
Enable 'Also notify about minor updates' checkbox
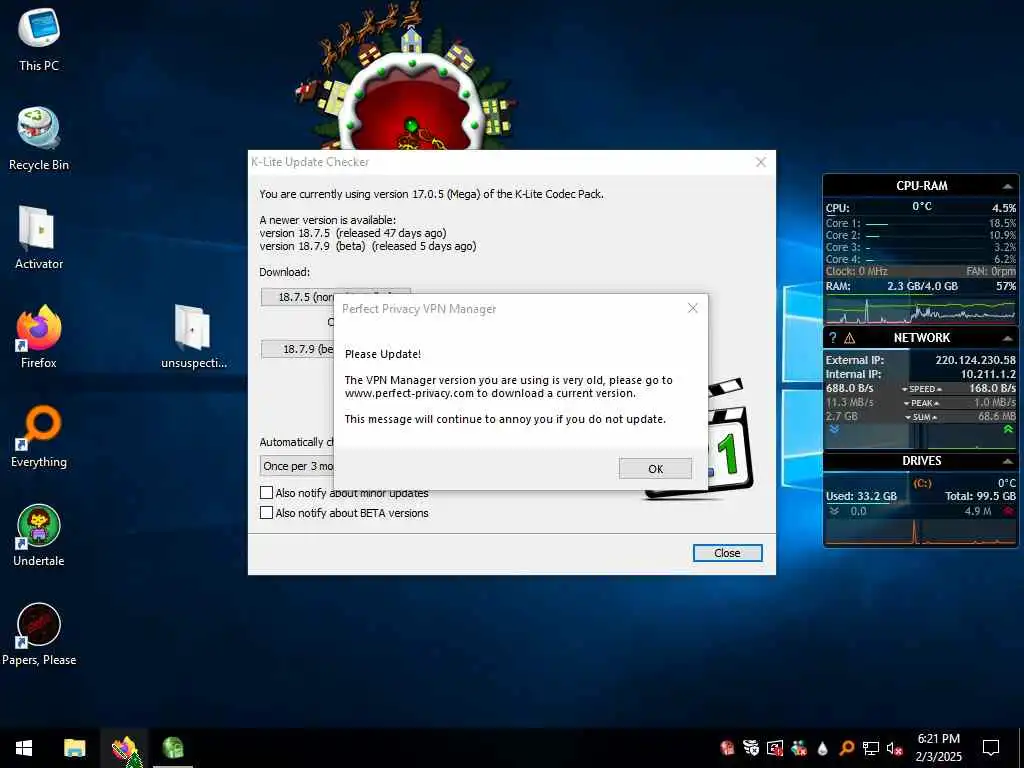click(x=266, y=492)
